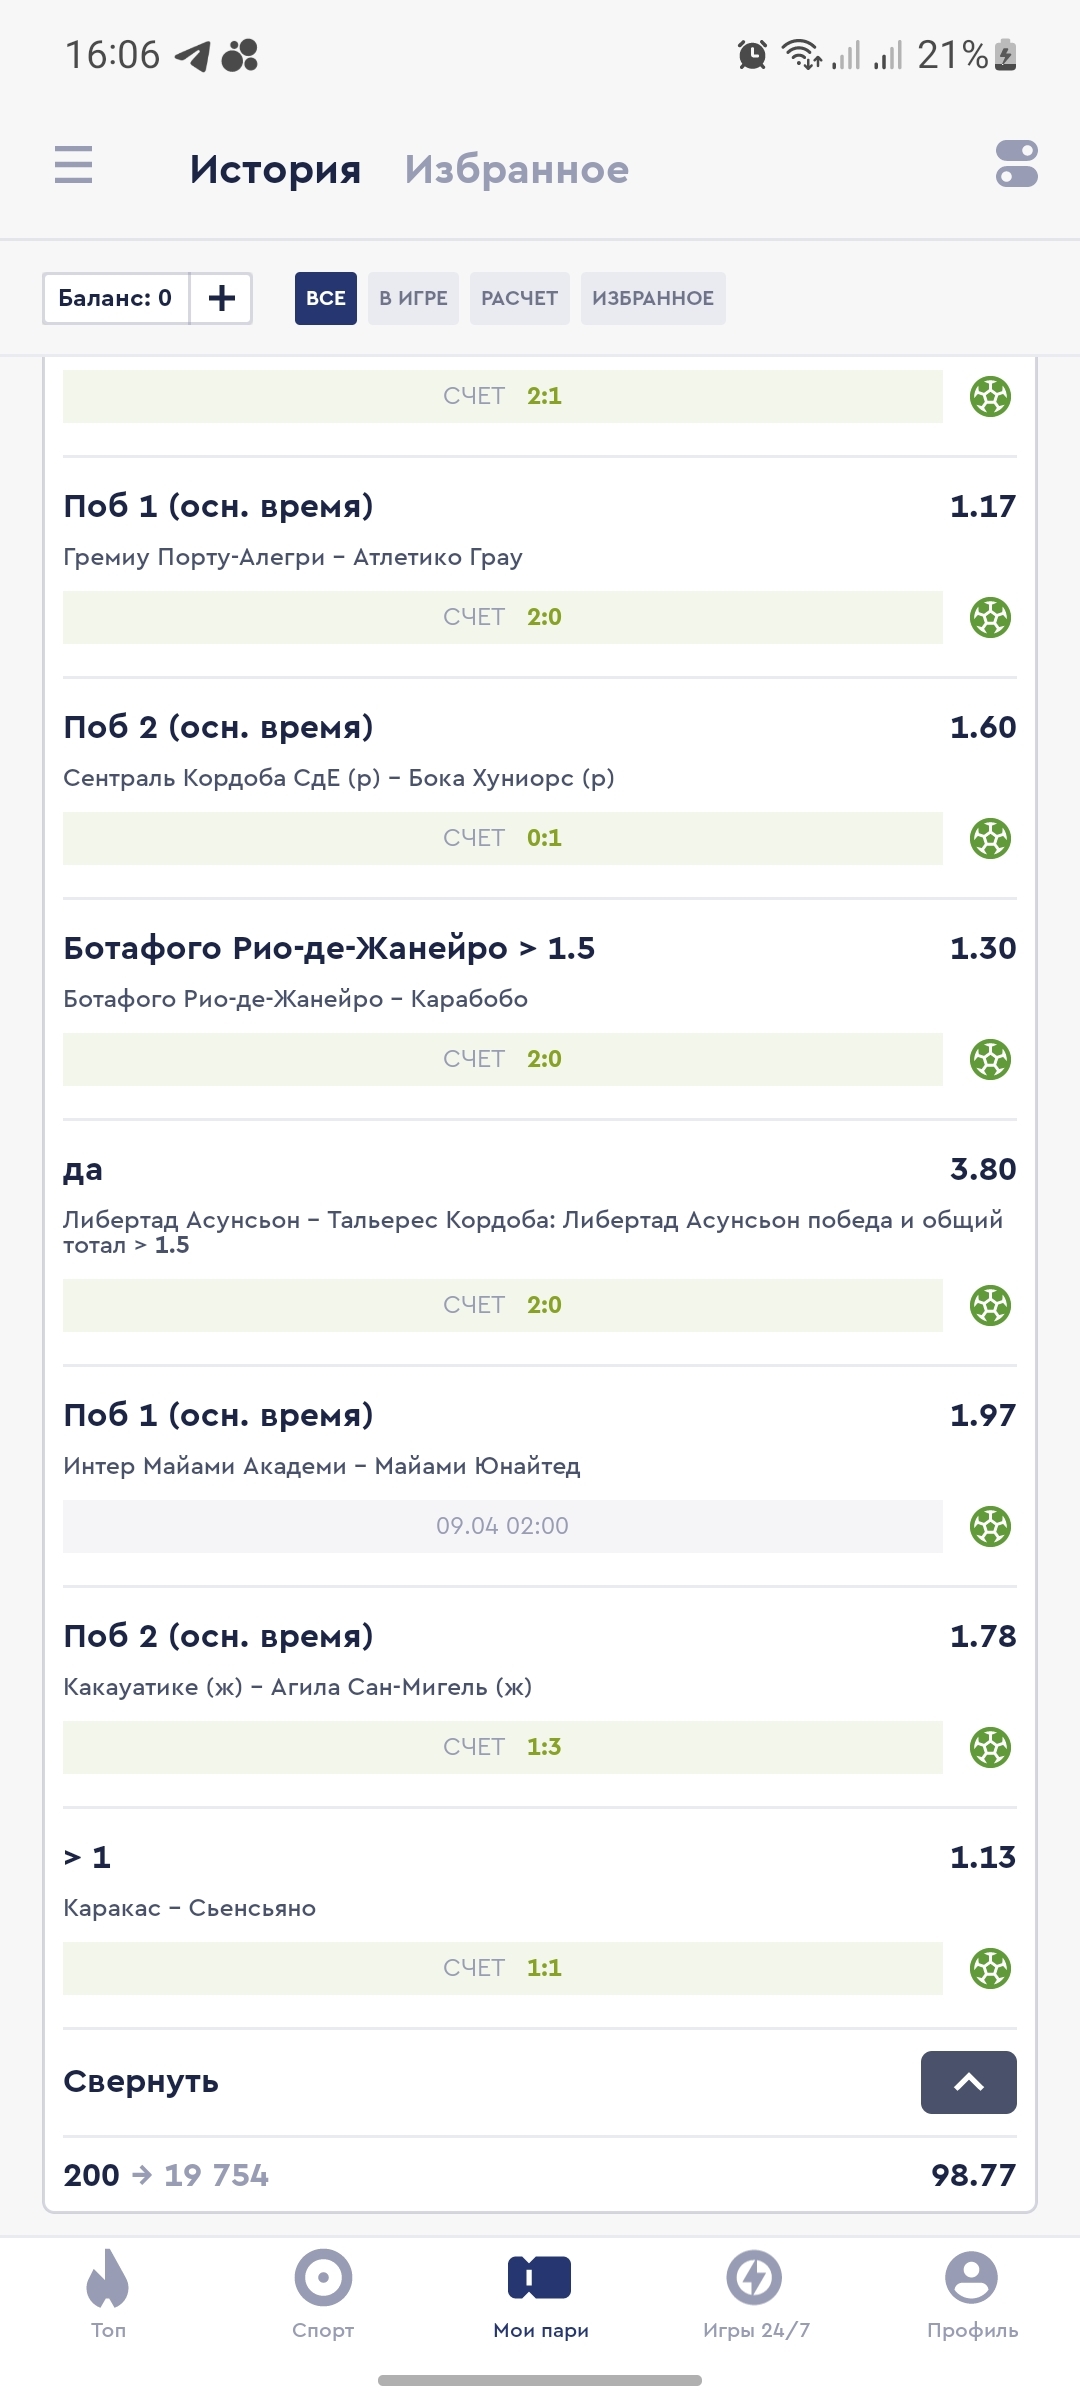Switch to Избранное header tab
1080x2400 pixels.
(517, 169)
